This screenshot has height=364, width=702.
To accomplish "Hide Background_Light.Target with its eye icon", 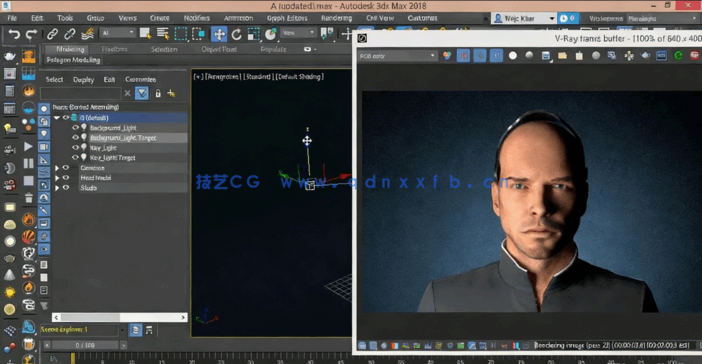I will click(75, 137).
